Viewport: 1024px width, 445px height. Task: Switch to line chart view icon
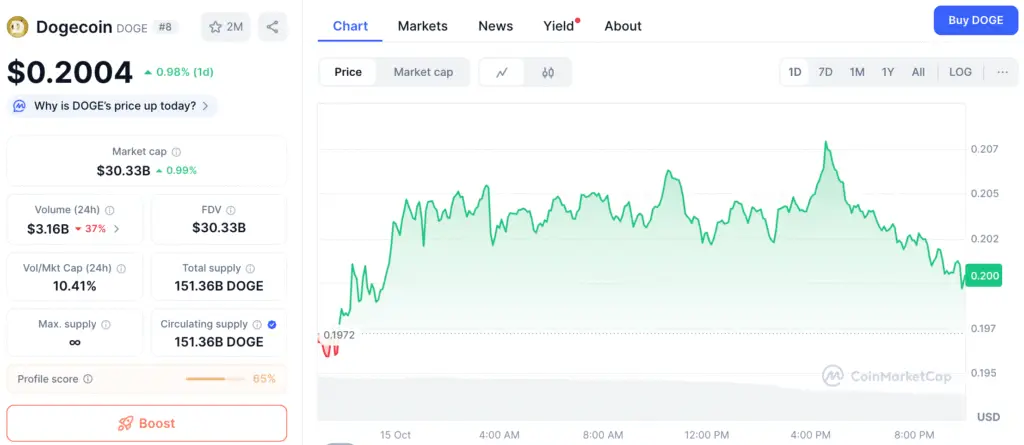502,72
